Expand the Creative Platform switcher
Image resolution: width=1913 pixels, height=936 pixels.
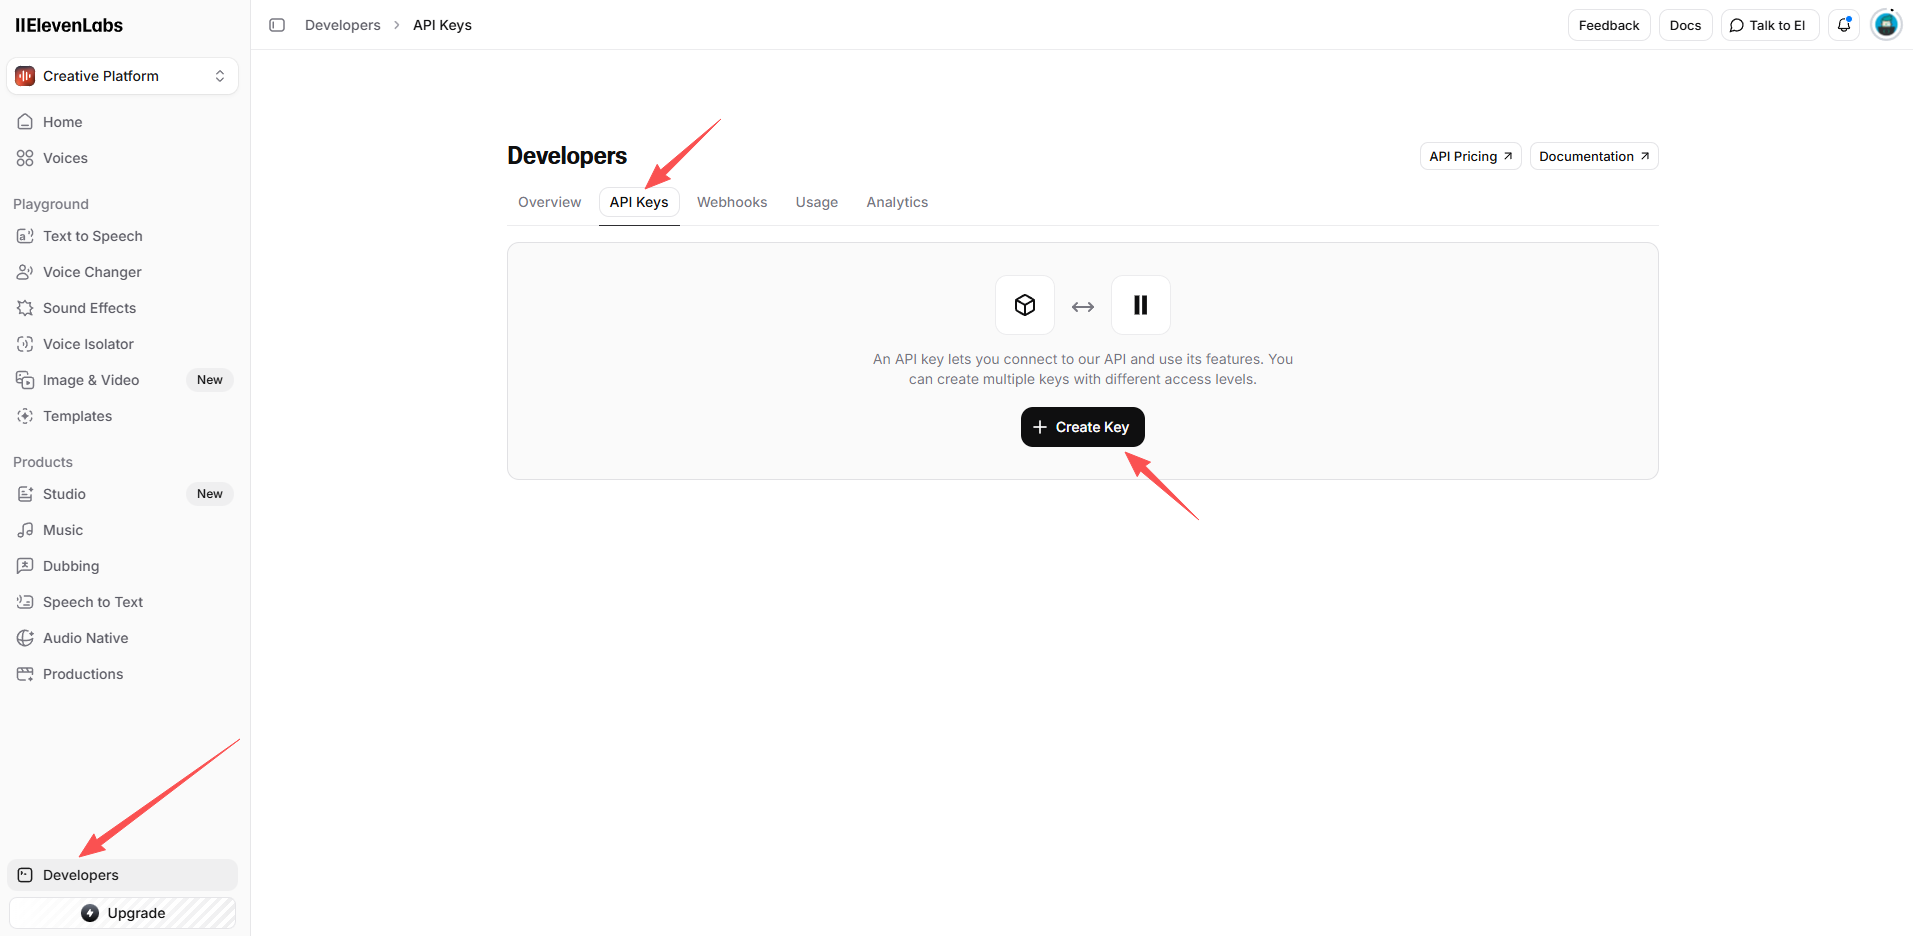(122, 76)
